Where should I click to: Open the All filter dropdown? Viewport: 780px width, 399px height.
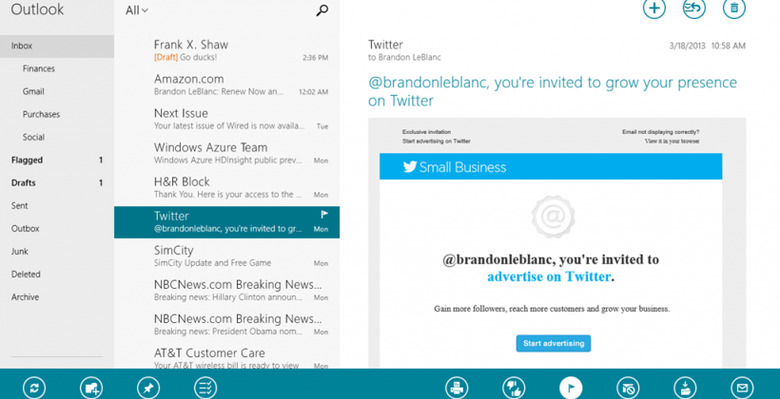[x=137, y=10]
